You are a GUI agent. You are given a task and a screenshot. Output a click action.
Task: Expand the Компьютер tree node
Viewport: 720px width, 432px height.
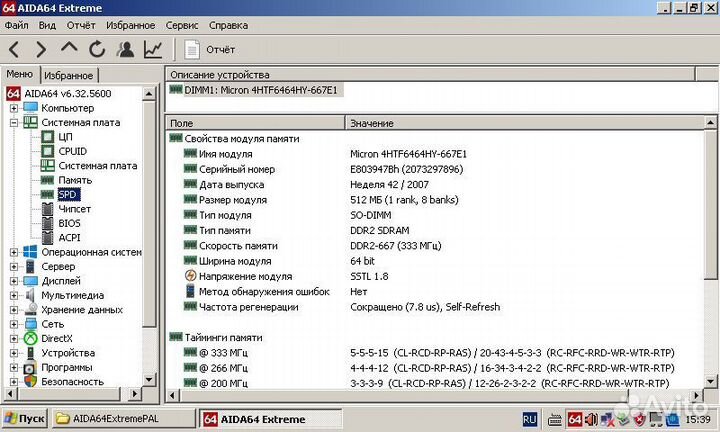pos(14,108)
